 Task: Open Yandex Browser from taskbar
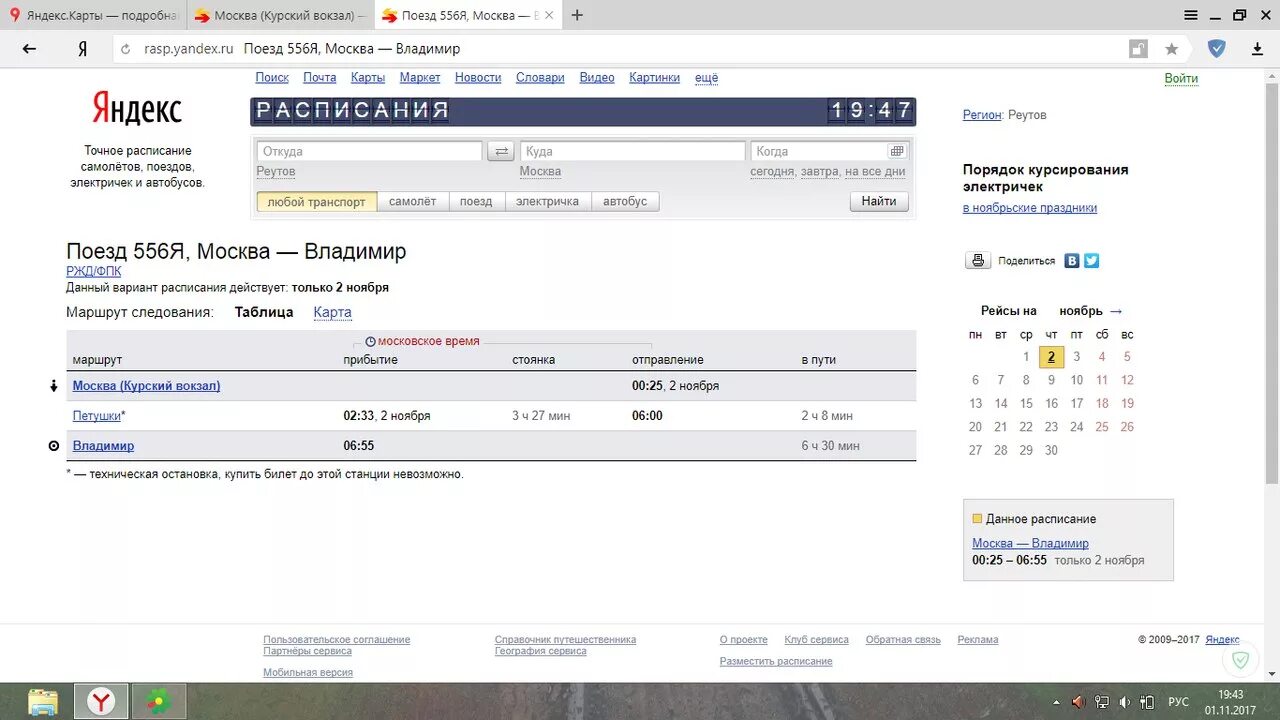pyautogui.click(x=101, y=701)
